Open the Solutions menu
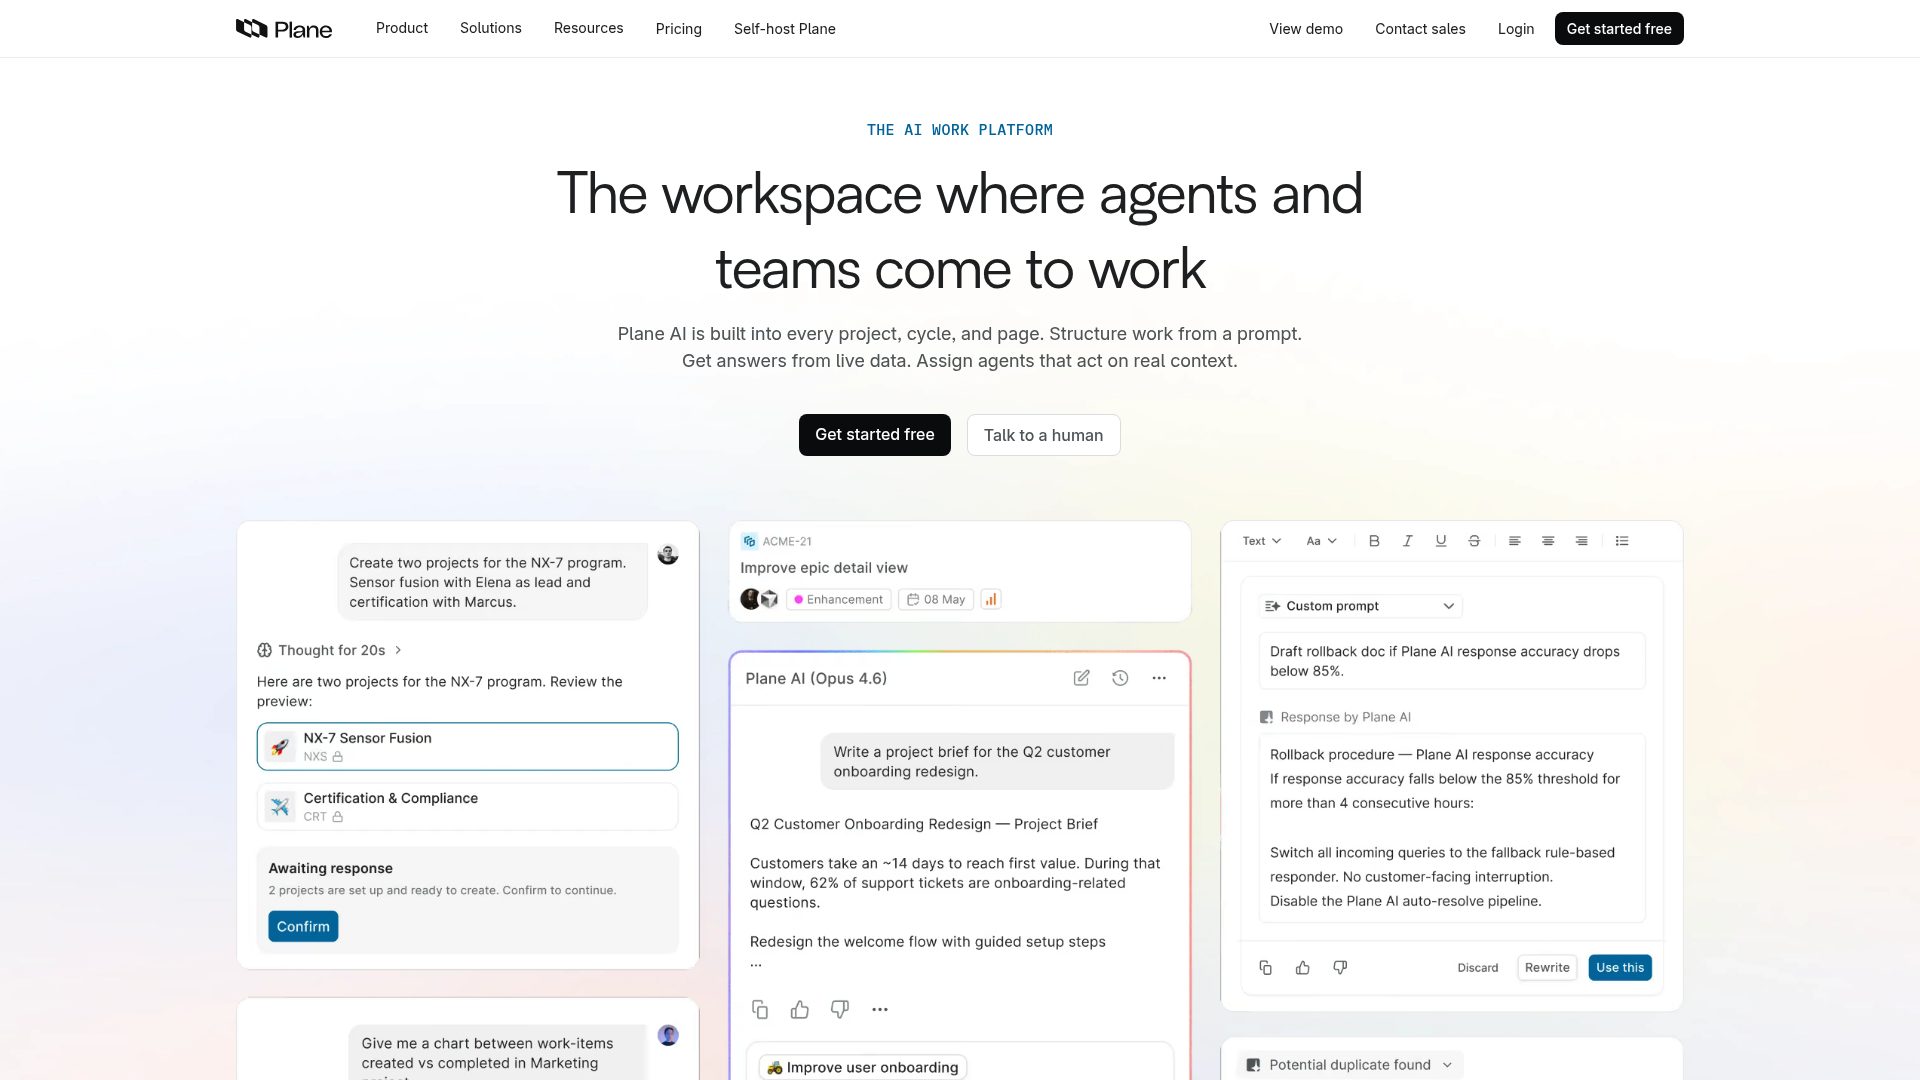The height and width of the screenshot is (1080, 1920). click(491, 28)
